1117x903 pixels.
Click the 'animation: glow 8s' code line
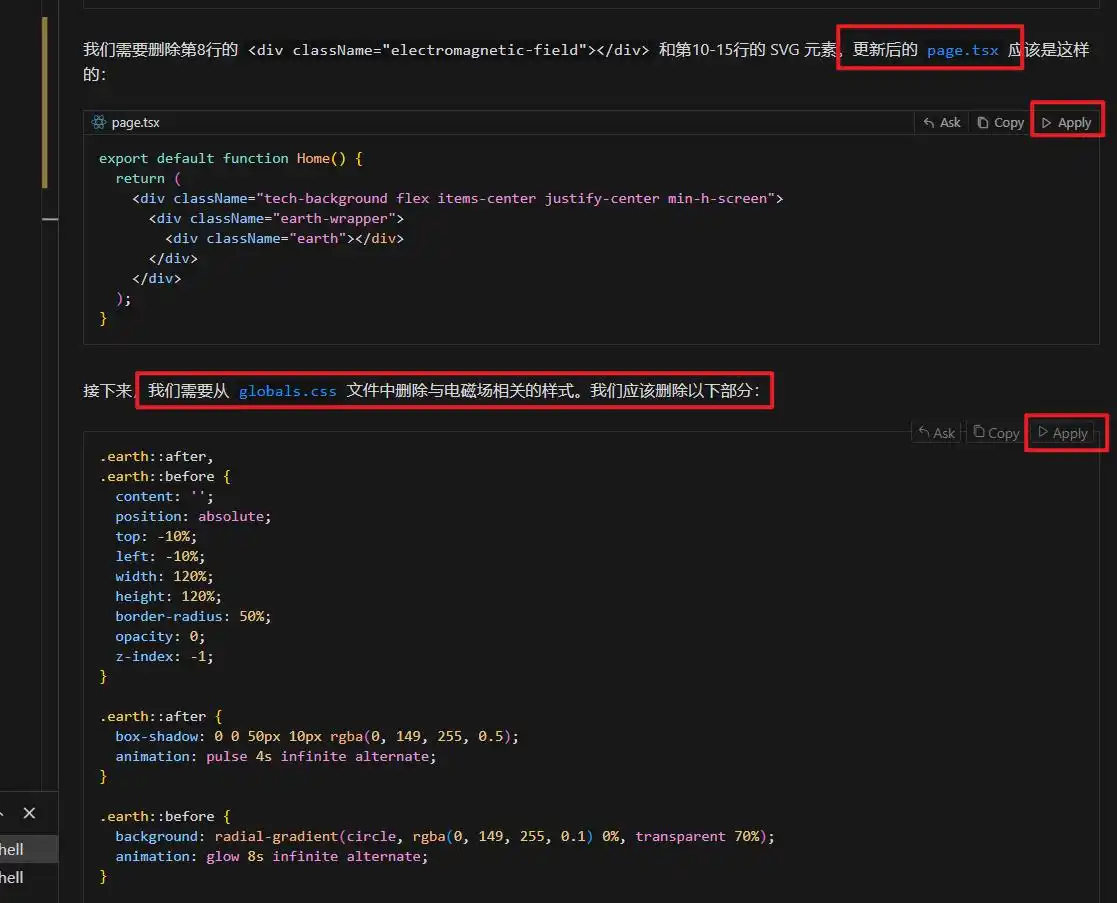[271, 856]
